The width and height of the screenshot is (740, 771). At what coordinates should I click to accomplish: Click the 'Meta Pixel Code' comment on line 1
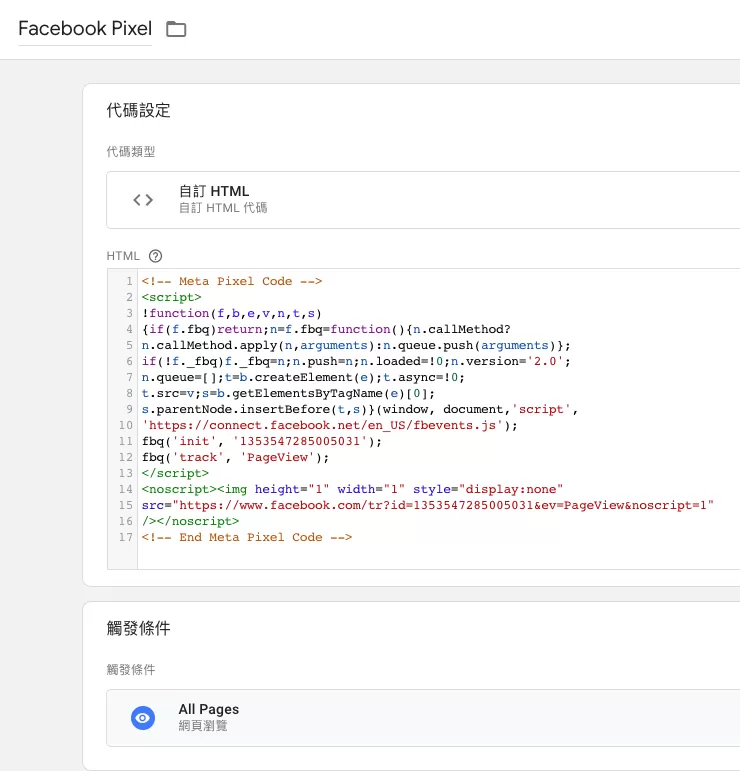(x=232, y=281)
